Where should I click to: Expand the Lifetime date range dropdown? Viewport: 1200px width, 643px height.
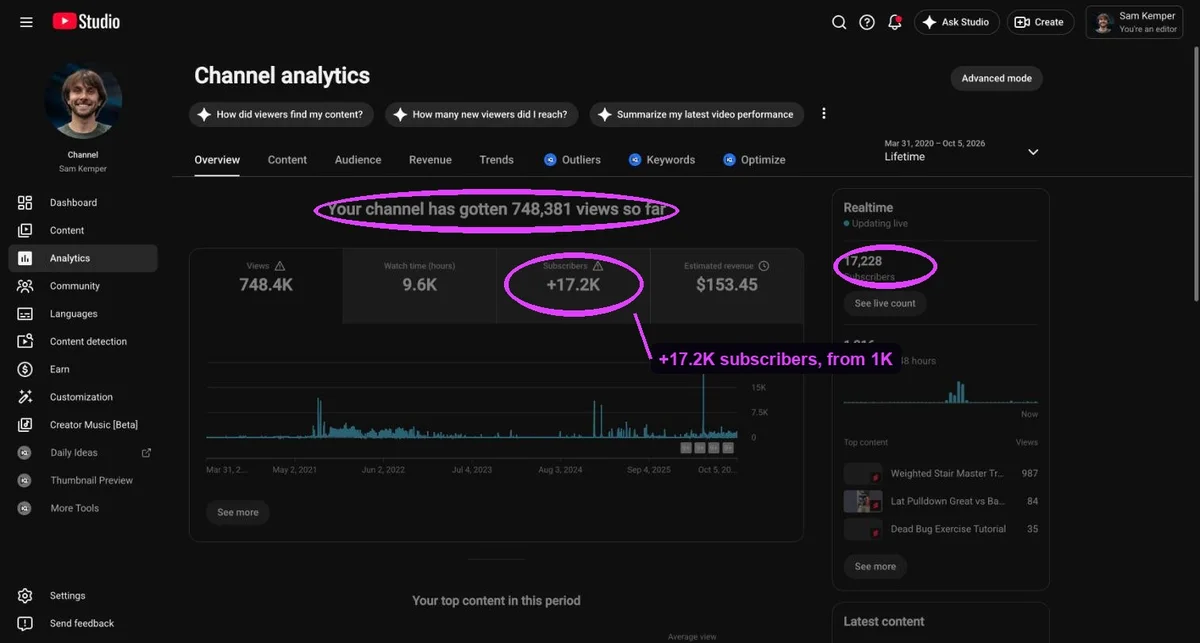1033,152
